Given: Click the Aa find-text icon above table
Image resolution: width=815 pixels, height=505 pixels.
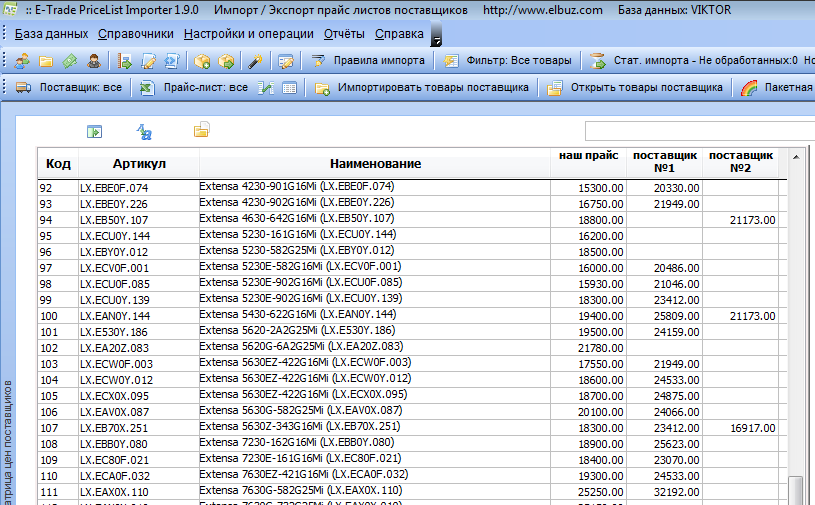Looking at the screenshot, I should [x=144, y=132].
